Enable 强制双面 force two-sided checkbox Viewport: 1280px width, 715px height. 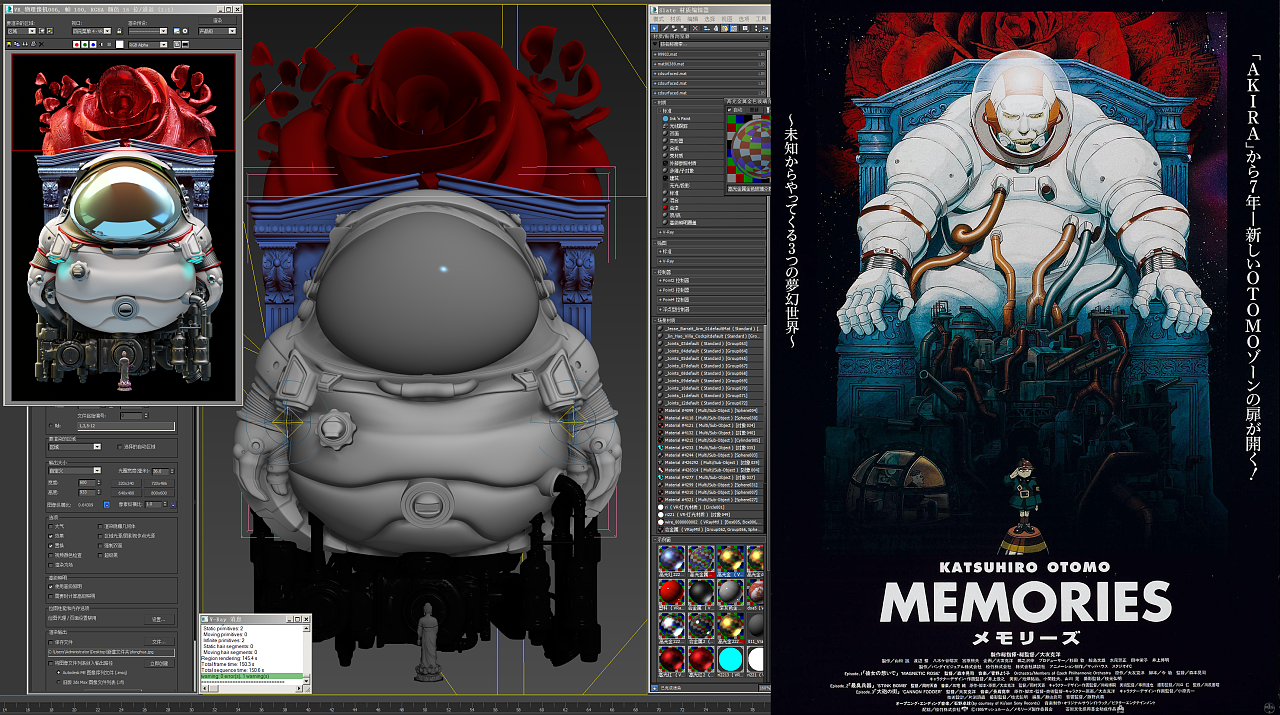pos(100,545)
